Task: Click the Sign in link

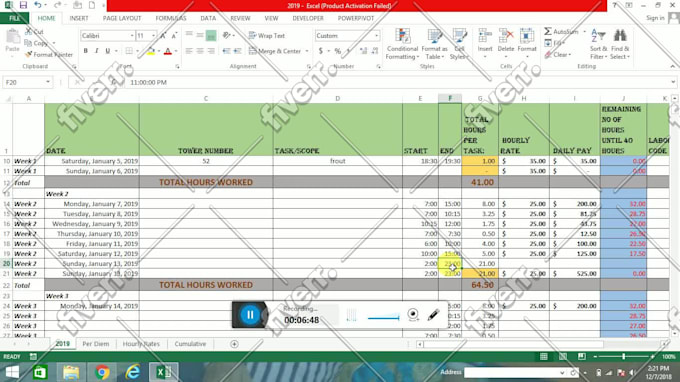Action: pos(655,18)
